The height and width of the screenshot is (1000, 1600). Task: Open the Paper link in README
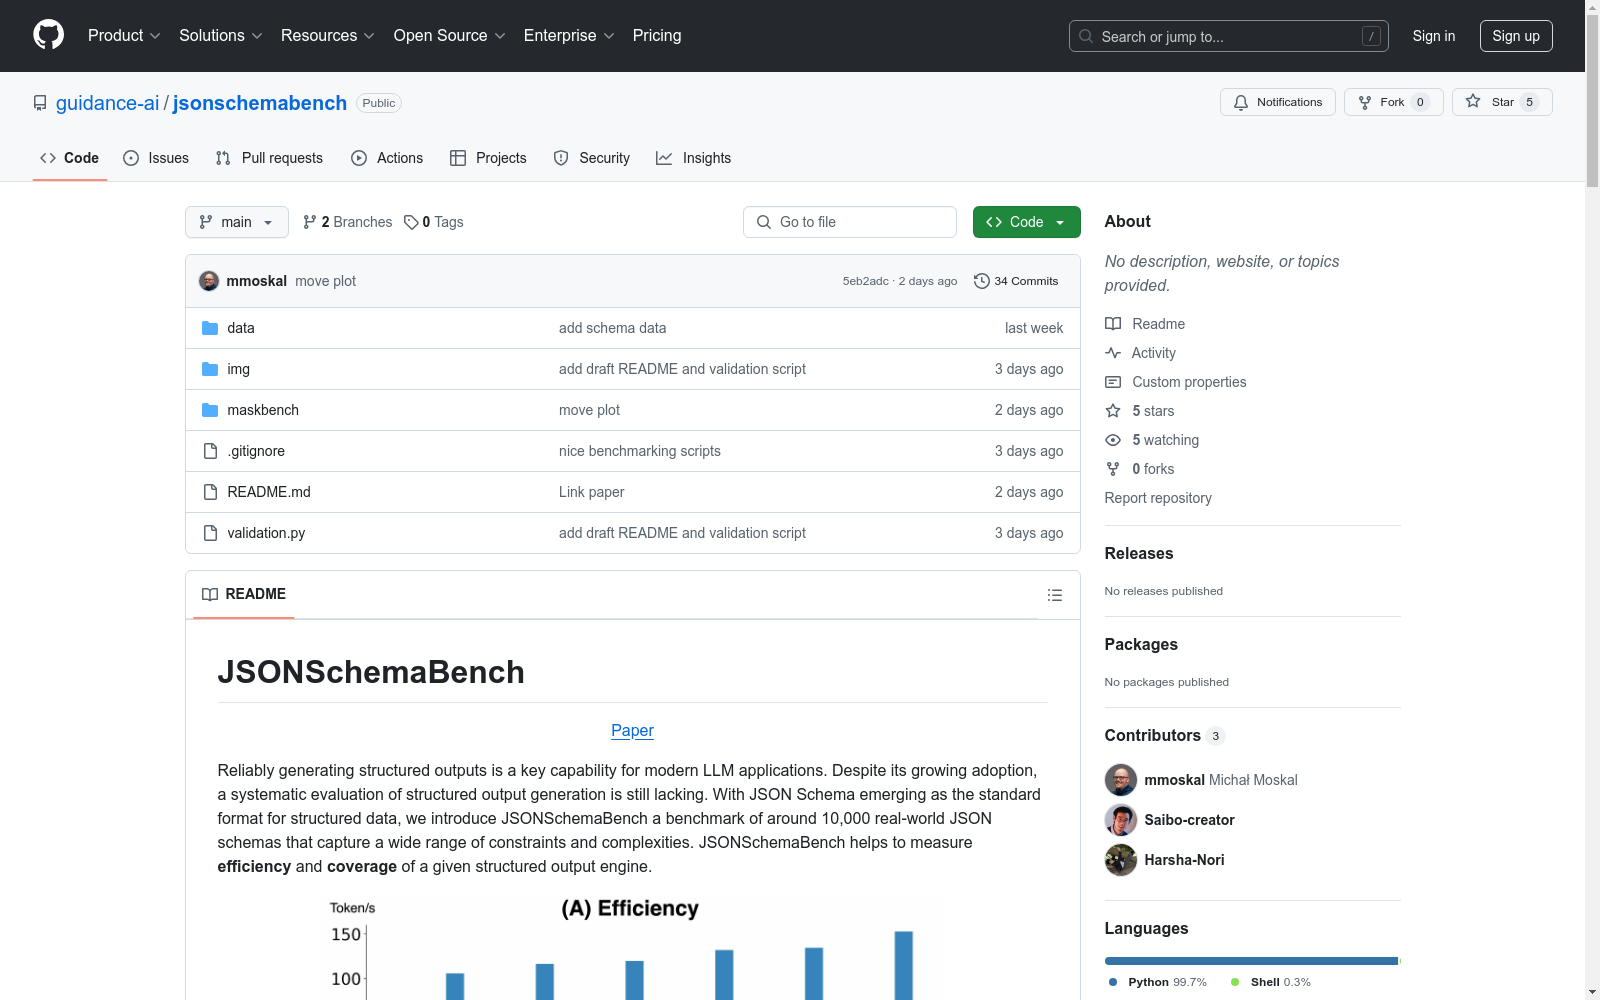(632, 731)
